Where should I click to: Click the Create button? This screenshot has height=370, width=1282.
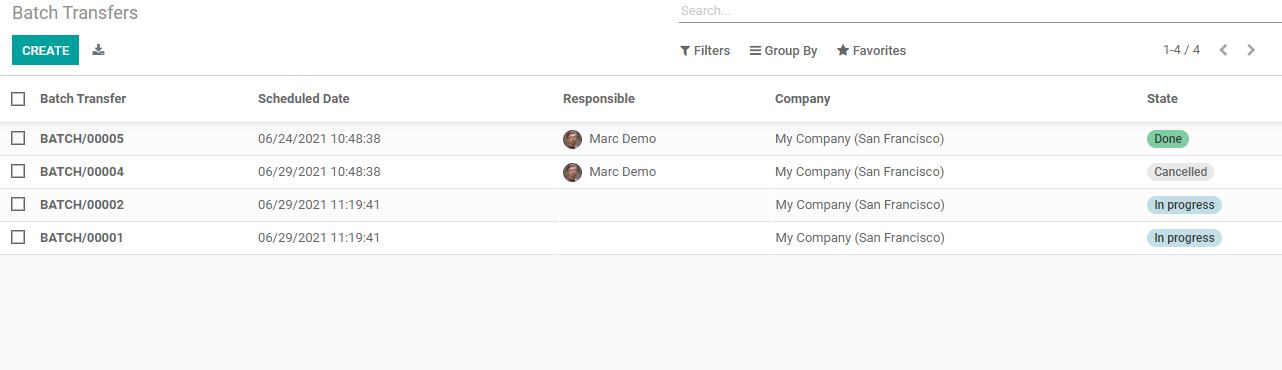(x=45, y=50)
